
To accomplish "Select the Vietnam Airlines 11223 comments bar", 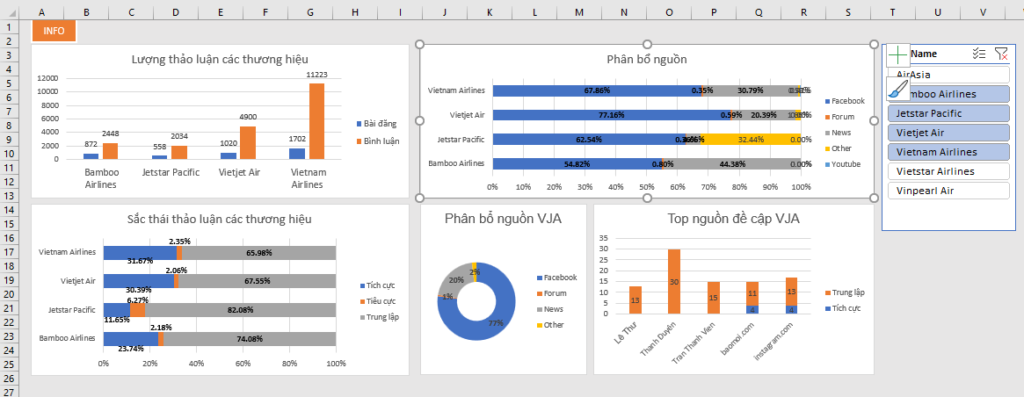I will click(317, 121).
